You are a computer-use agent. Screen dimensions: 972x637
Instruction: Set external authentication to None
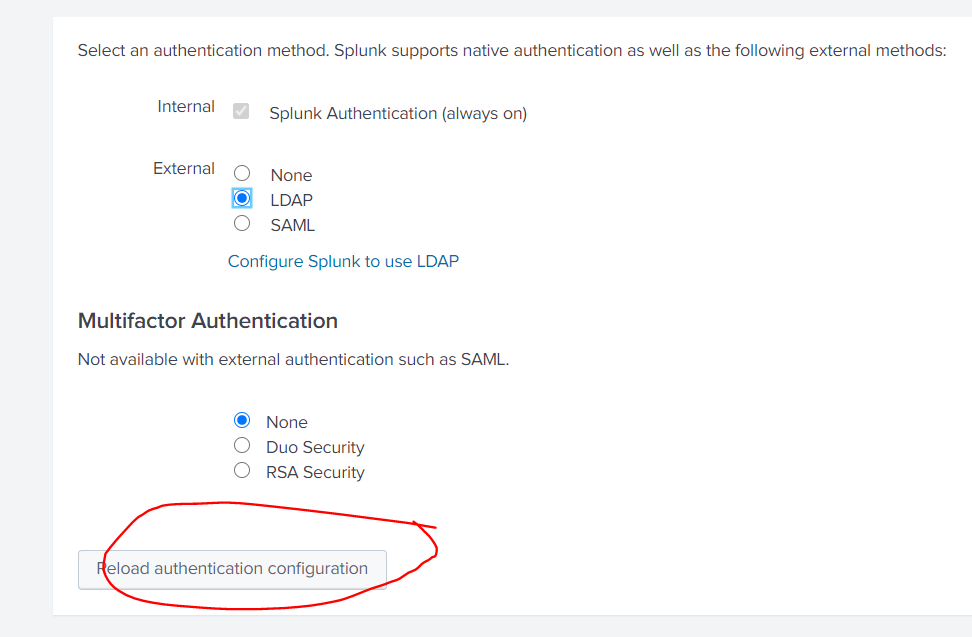(242, 172)
